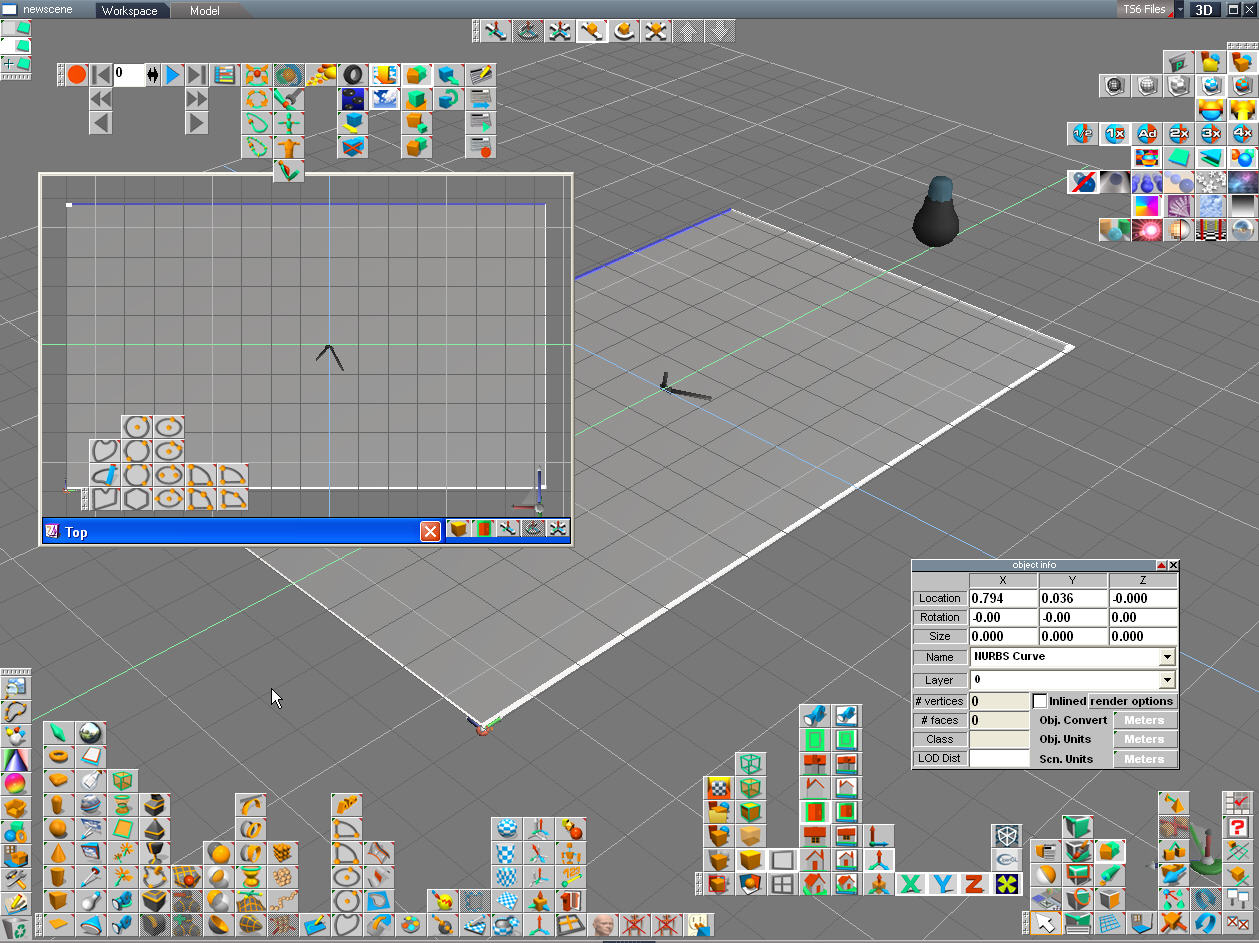Add a torus primitive
Screen dimensions: 1259x943
click(x=58, y=757)
